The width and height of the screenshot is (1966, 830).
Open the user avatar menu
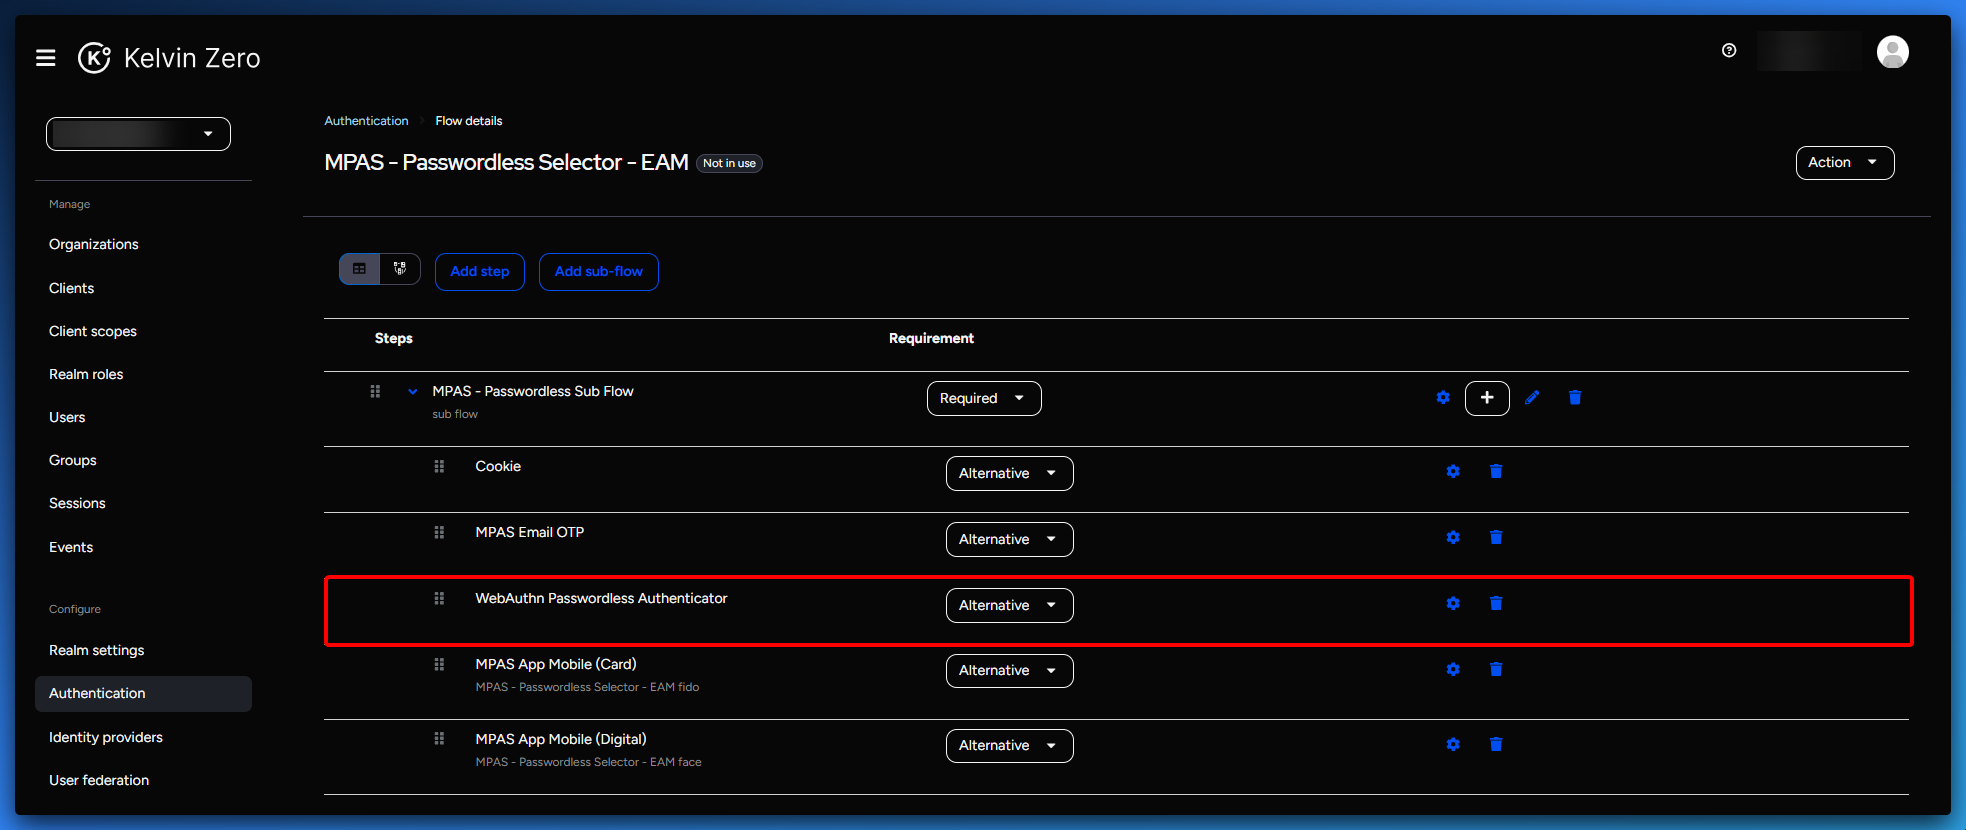[x=1892, y=52]
